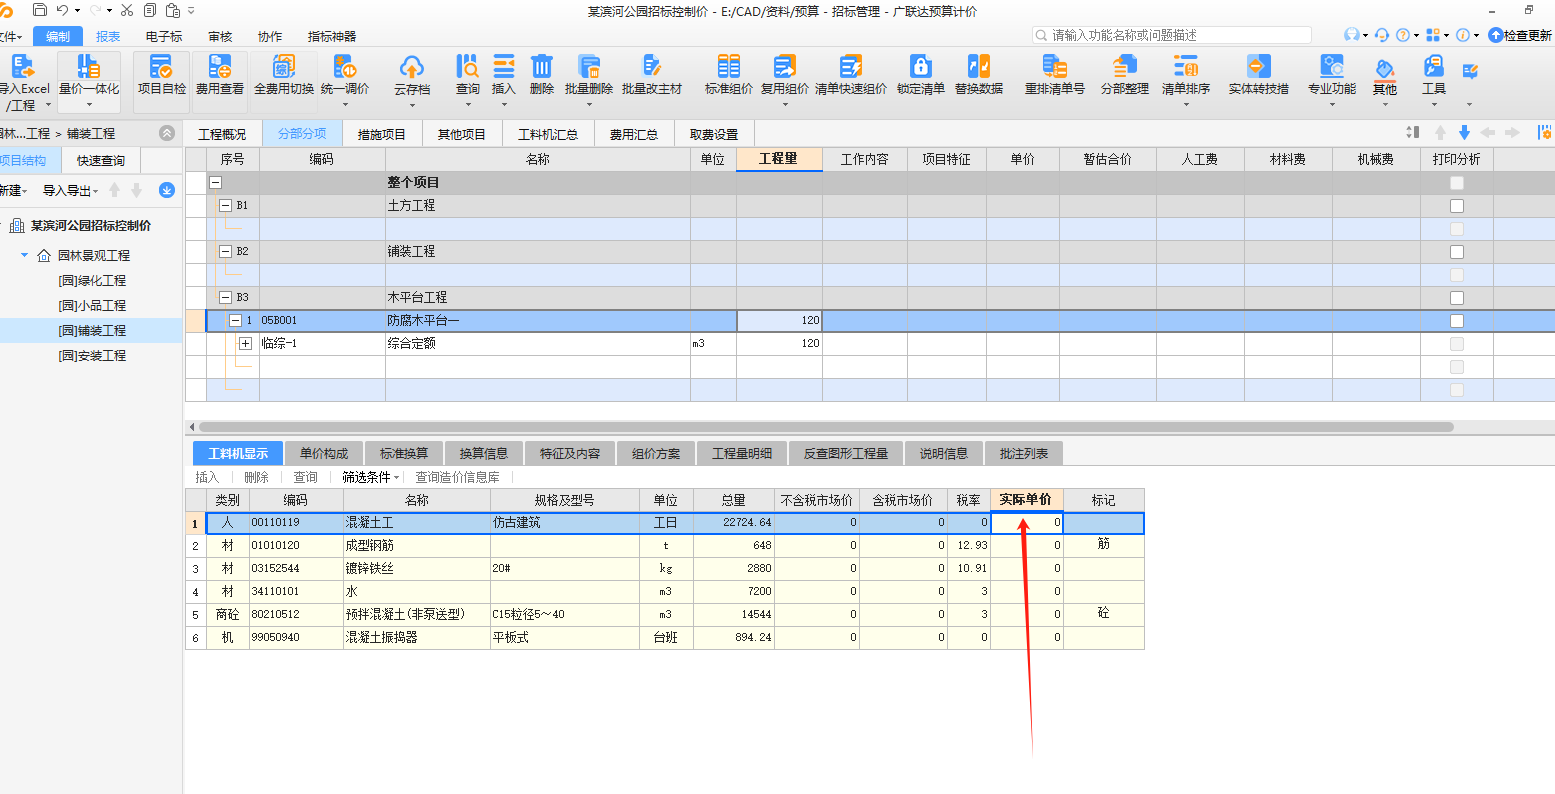1555x794 pixels.
Task: Click the 删除 trash icon in ribbon
Action: (x=541, y=67)
